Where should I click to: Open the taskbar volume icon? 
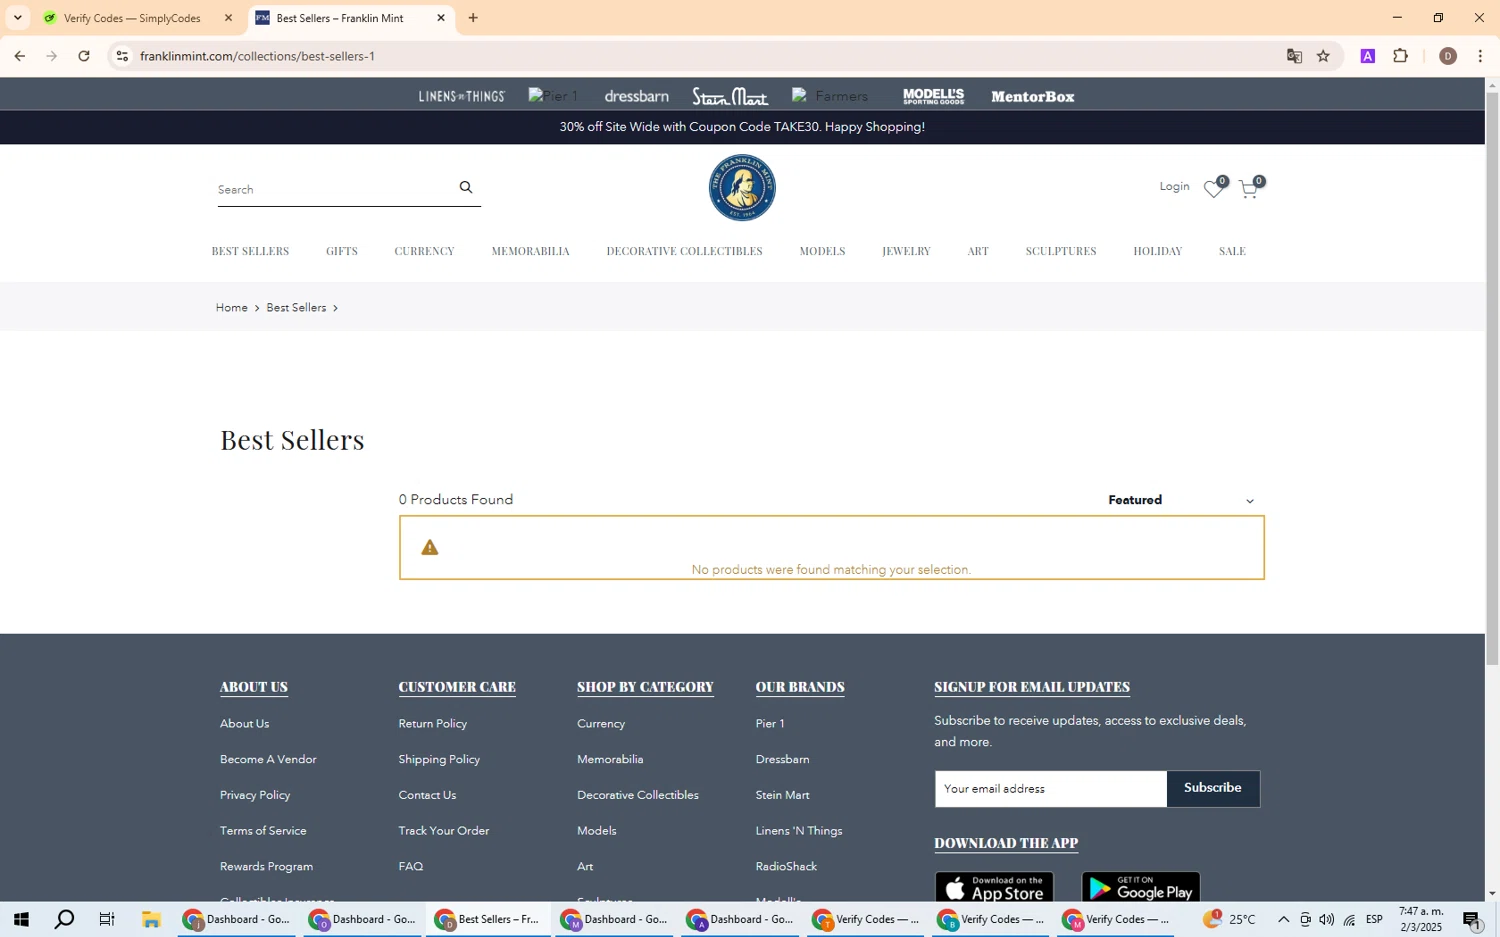coord(1326,919)
